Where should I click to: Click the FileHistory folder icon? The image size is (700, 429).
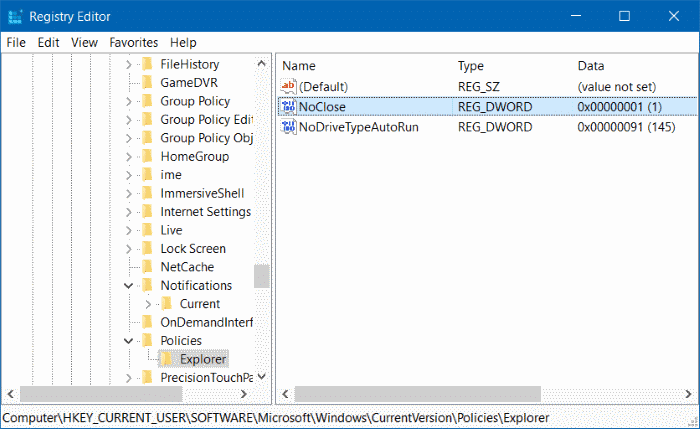point(147,64)
